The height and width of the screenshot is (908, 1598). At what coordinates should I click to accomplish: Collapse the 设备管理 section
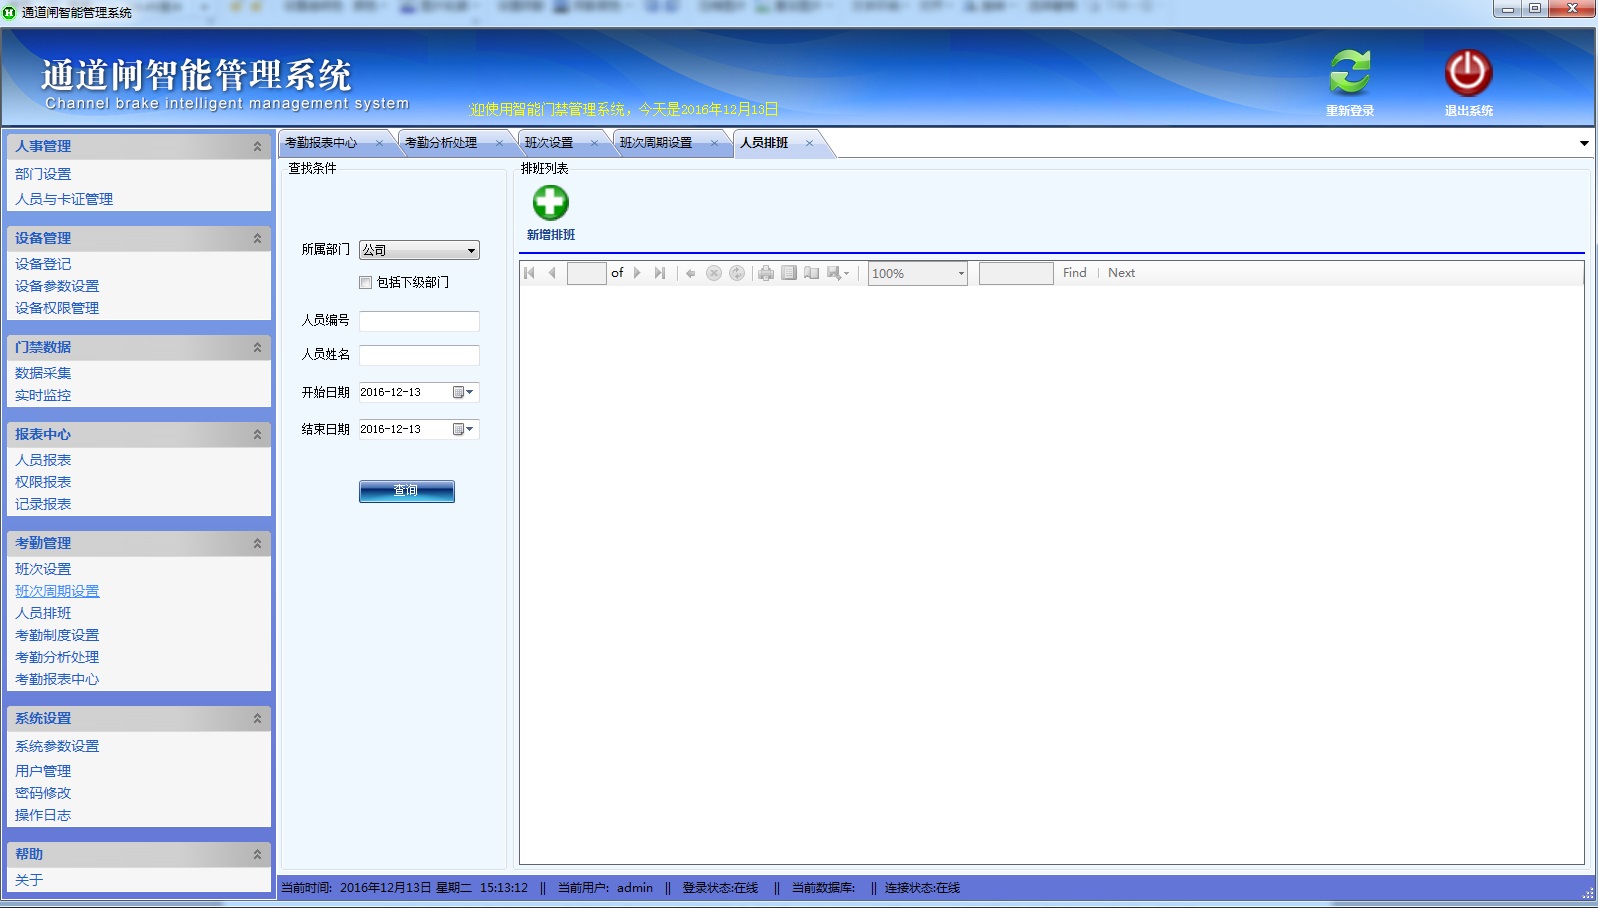pos(257,238)
